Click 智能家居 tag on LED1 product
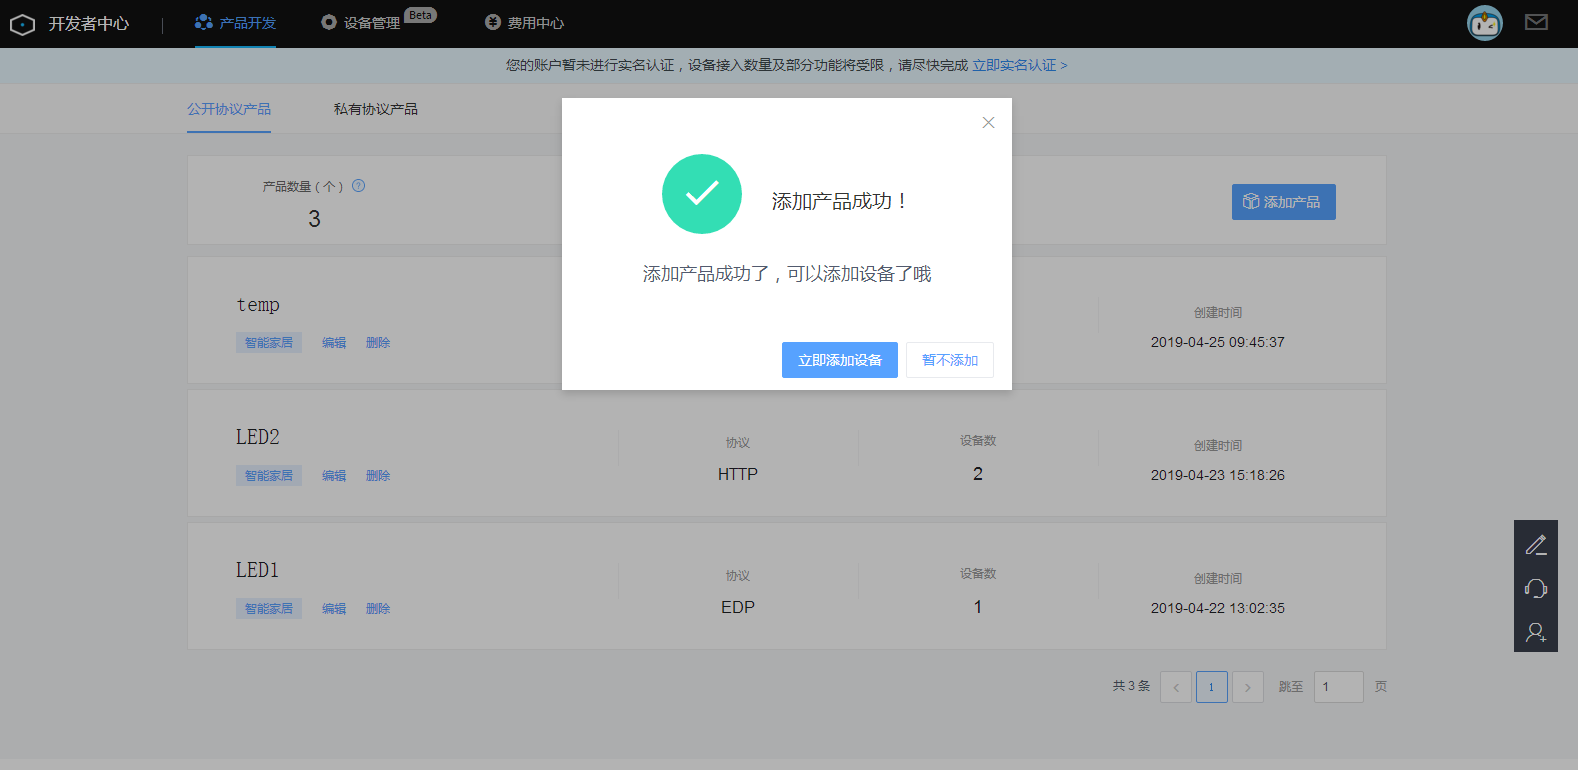The height and width of the screenshot is (770, 1578). coord(269,609)
